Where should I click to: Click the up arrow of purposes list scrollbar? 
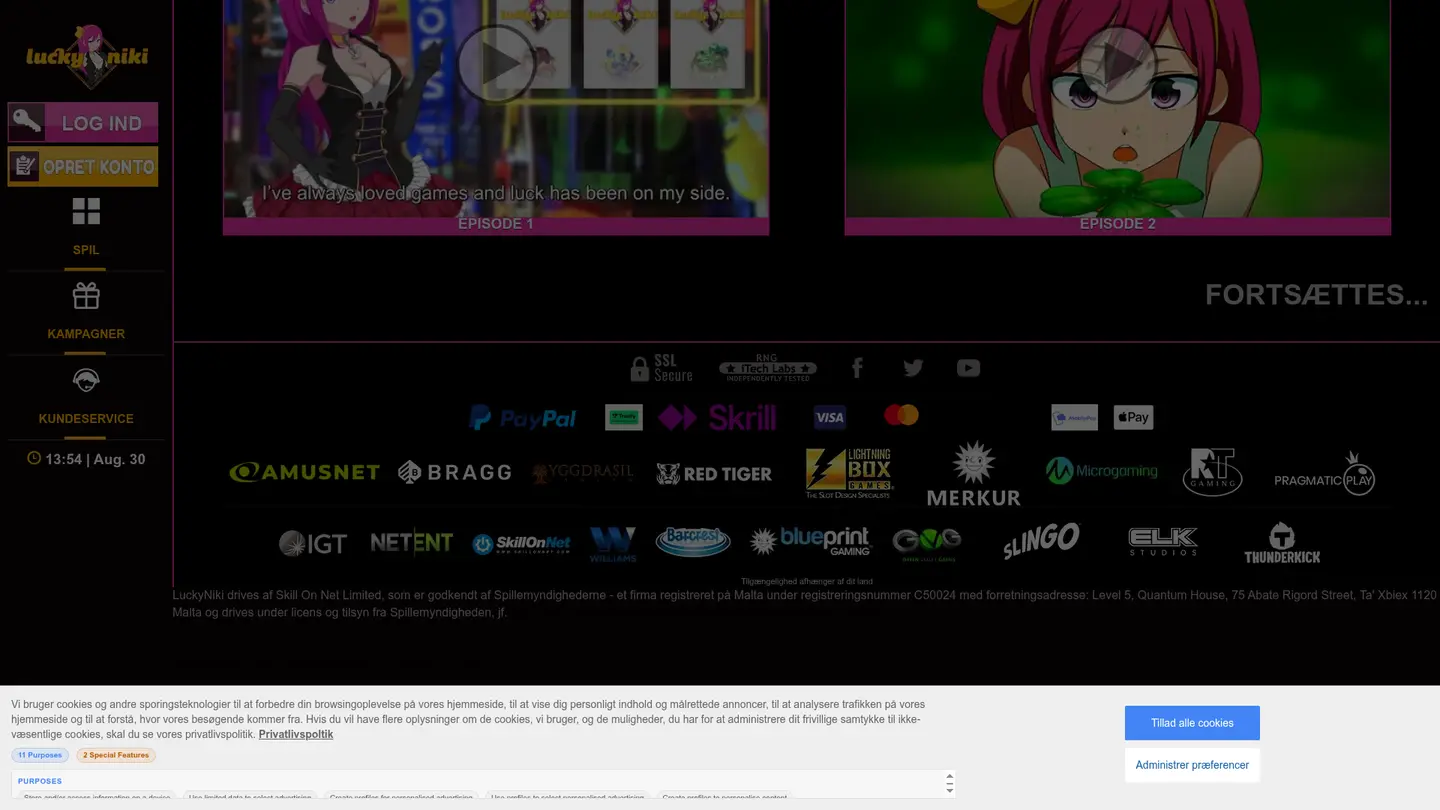point(950,777)
